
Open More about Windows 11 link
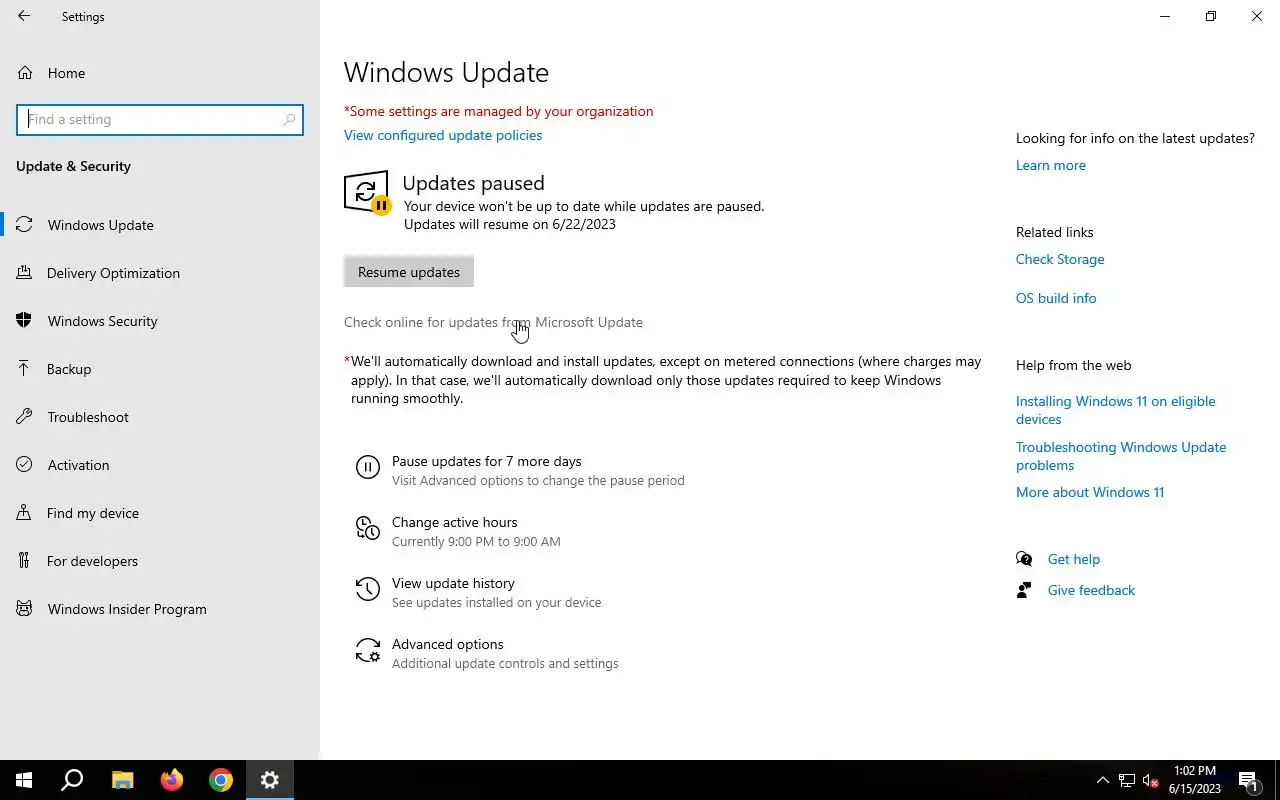[x=1090, y=492]
